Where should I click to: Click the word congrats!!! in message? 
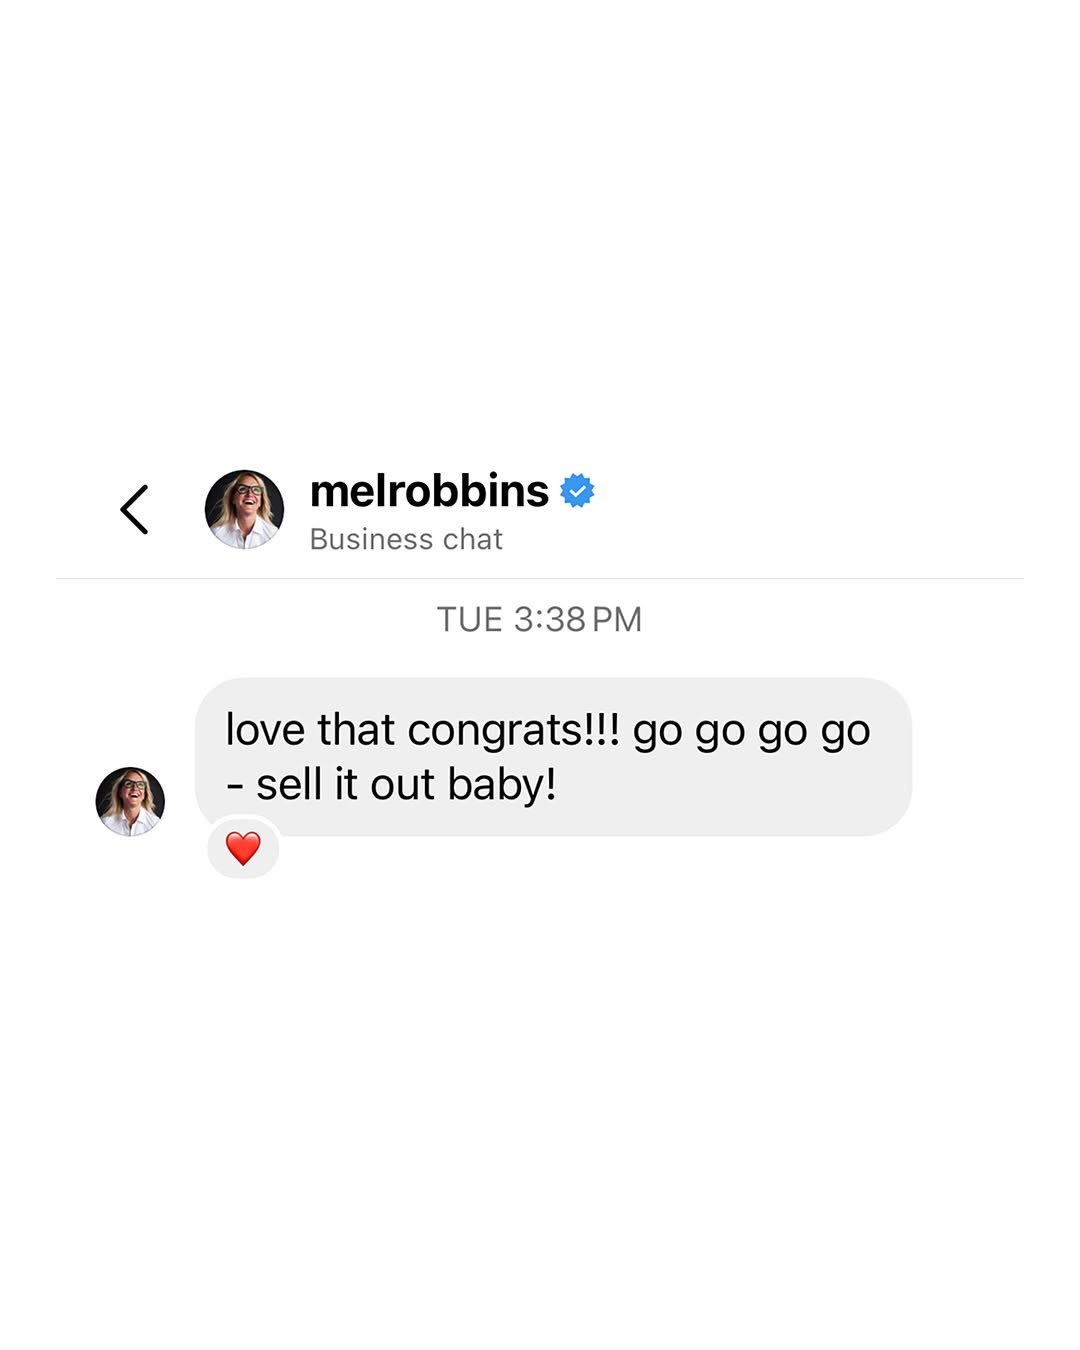[x=514, y=730]
